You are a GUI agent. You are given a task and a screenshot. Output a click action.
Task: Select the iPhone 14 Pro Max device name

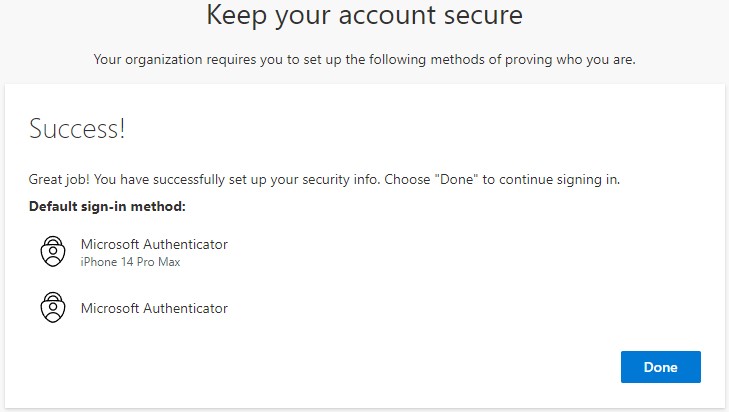pyautogui.click(x=130, y=262)
